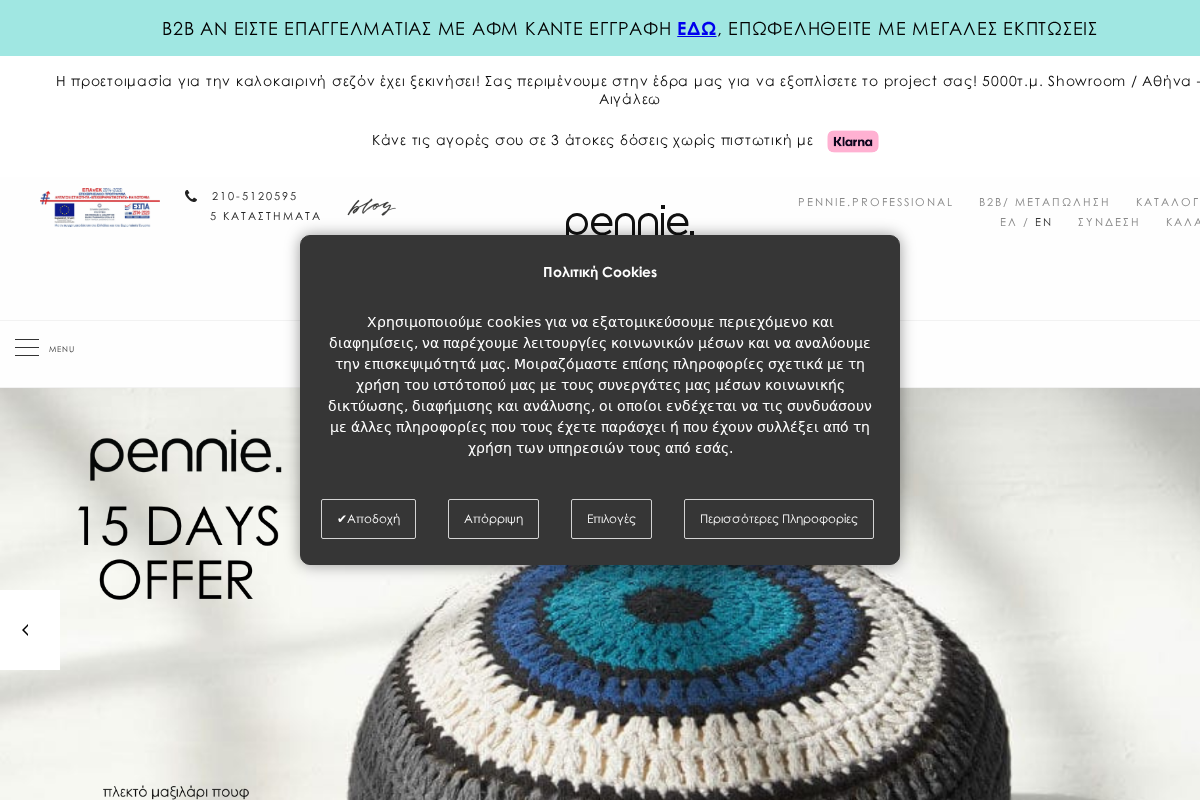Click the phone icon beside 210-5120595
This screenshot has width=1200, height=800.
pos(191,196)
